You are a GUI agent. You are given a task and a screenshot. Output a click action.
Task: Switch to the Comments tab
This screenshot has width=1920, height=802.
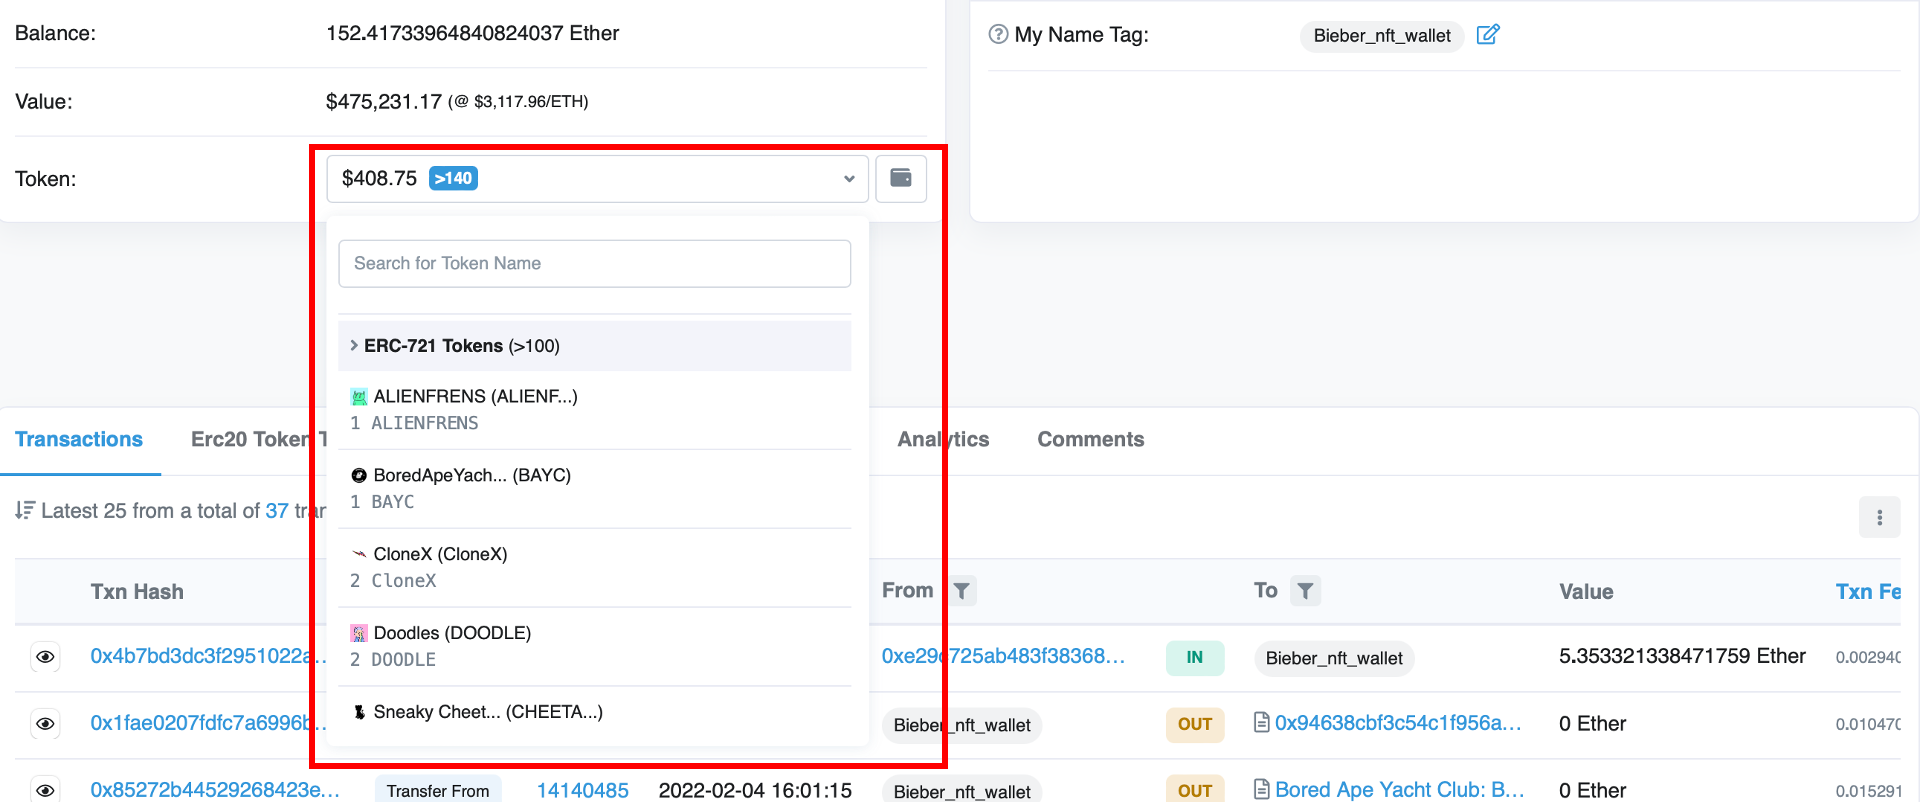click(1090, 439)
